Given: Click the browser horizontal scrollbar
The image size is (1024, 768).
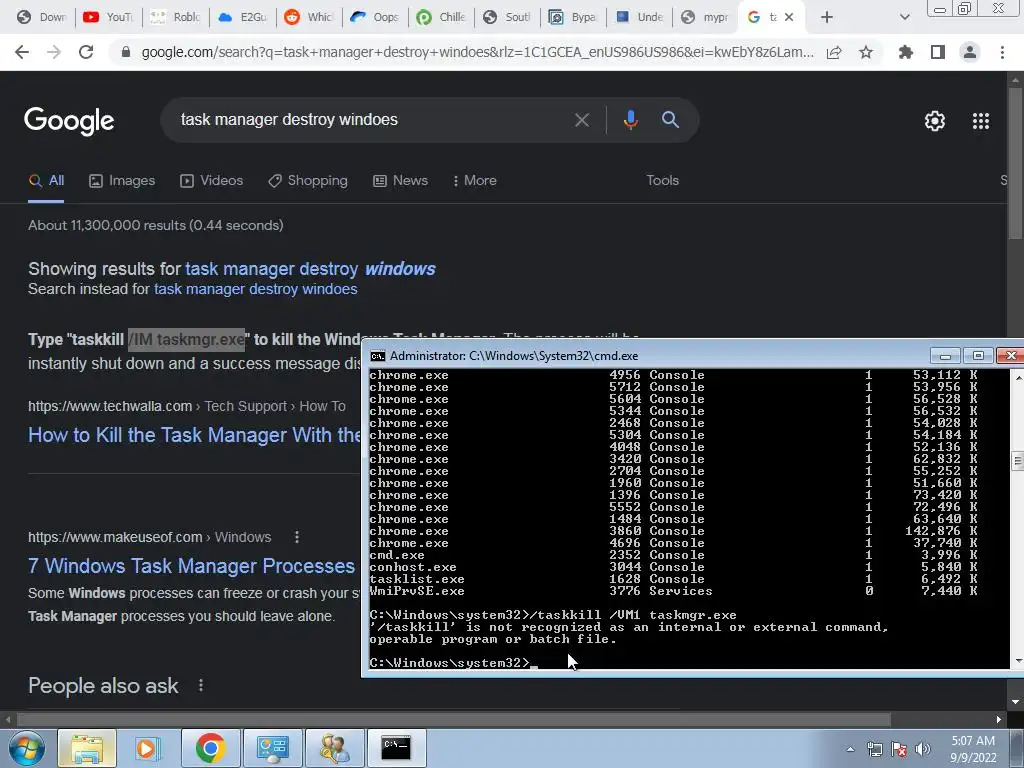Looking at the screenshot, I should click(x=454, y=719).
